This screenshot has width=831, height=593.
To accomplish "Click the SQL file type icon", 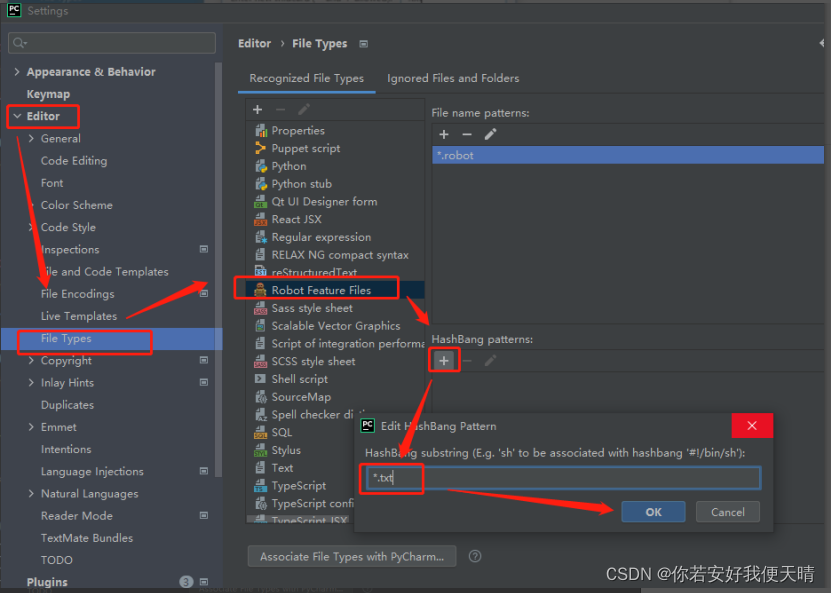I will pyautogui.click(x=262, y=432).
